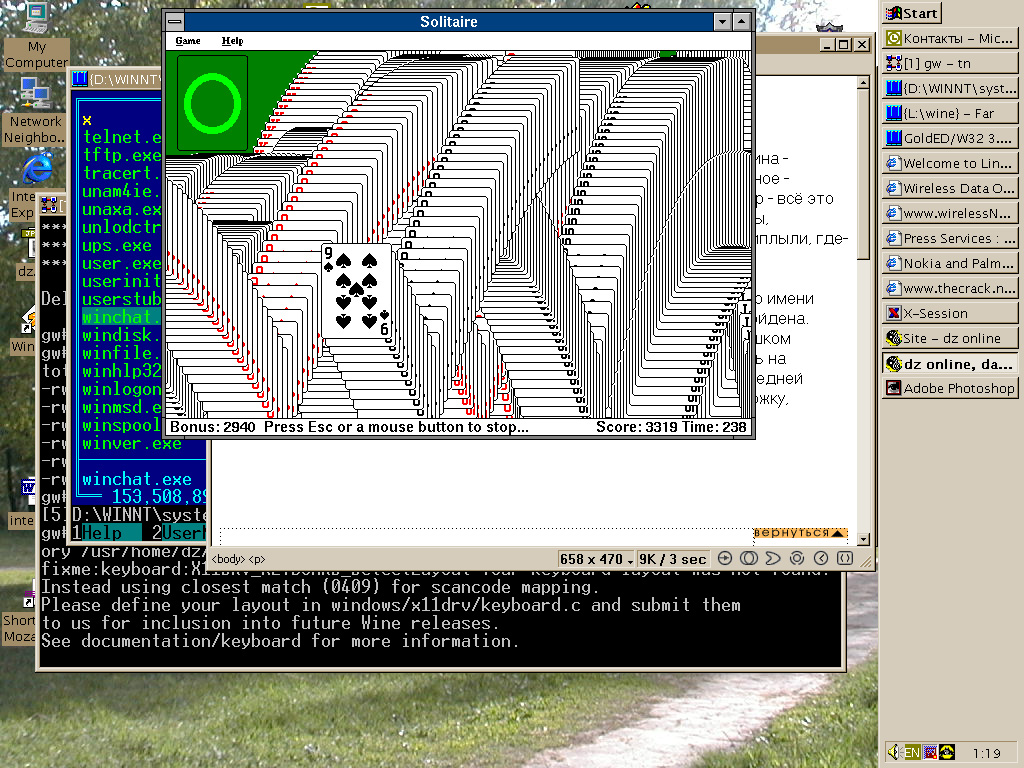Select winlogon file in Far panel
1024x768 pixels.
121,389
